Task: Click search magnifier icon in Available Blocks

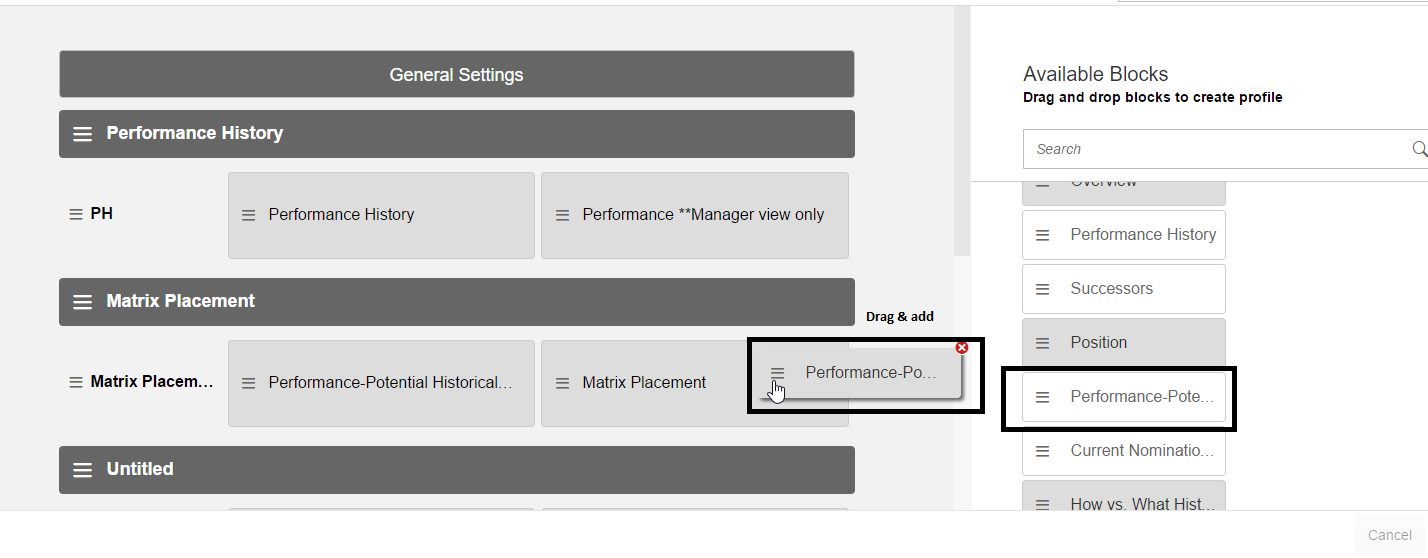Action: click(x=1420, y=149)
